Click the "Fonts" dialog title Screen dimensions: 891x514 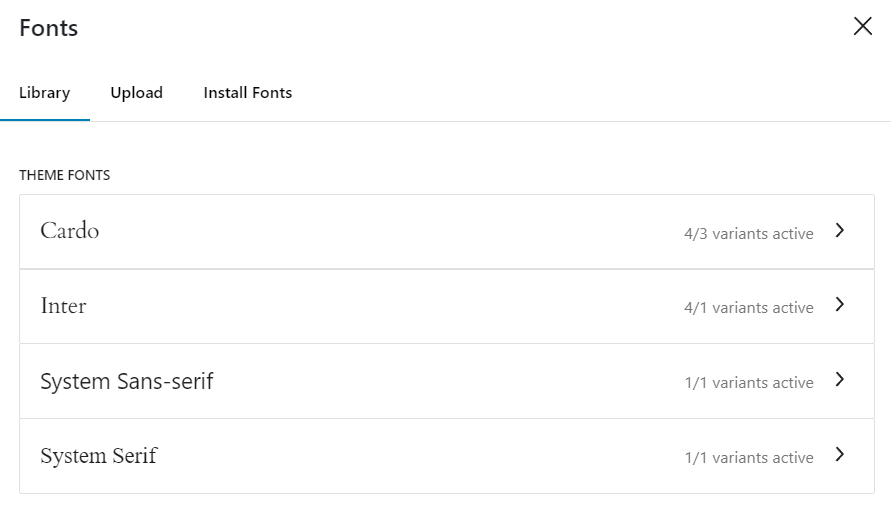pyautogui.click(x=49, y=28)
